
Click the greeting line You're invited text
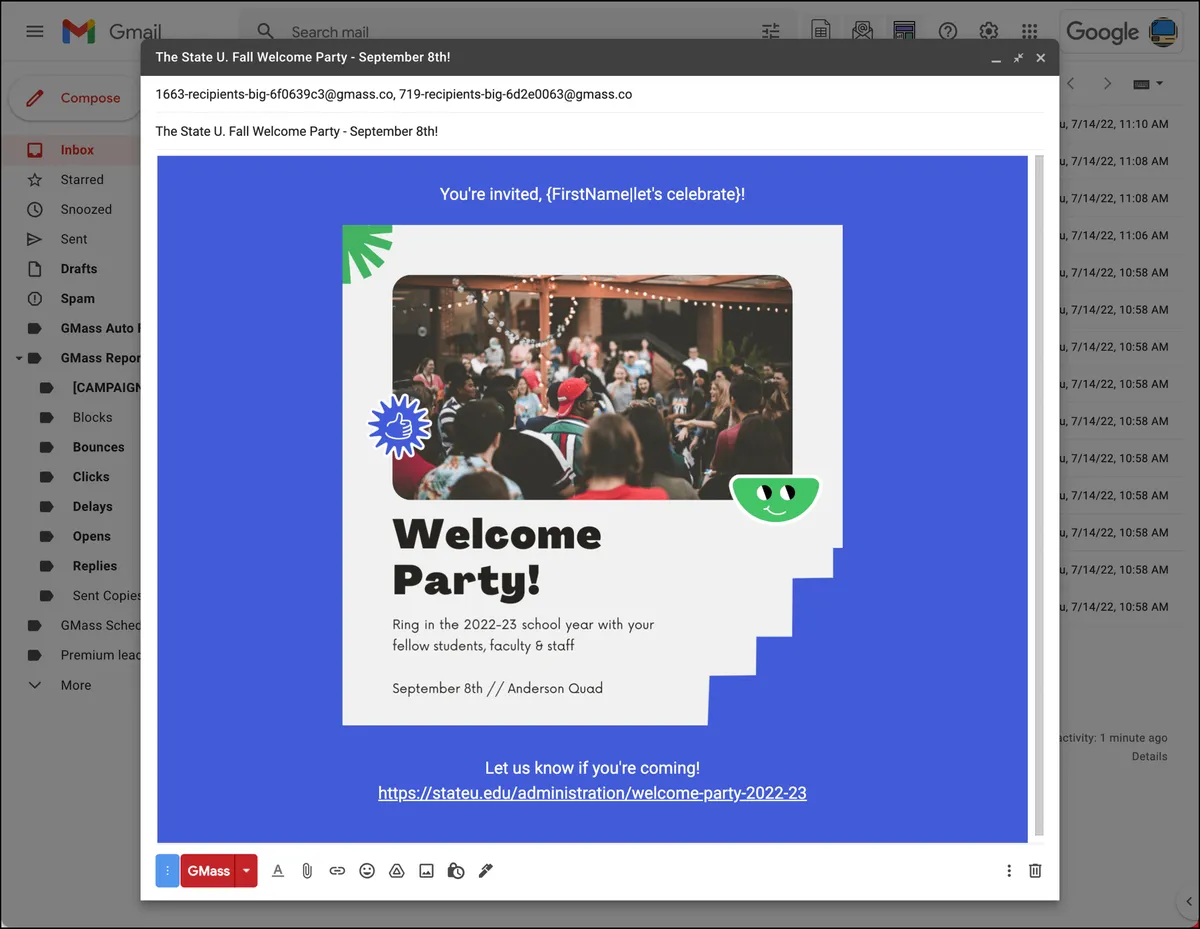point(592,194)
